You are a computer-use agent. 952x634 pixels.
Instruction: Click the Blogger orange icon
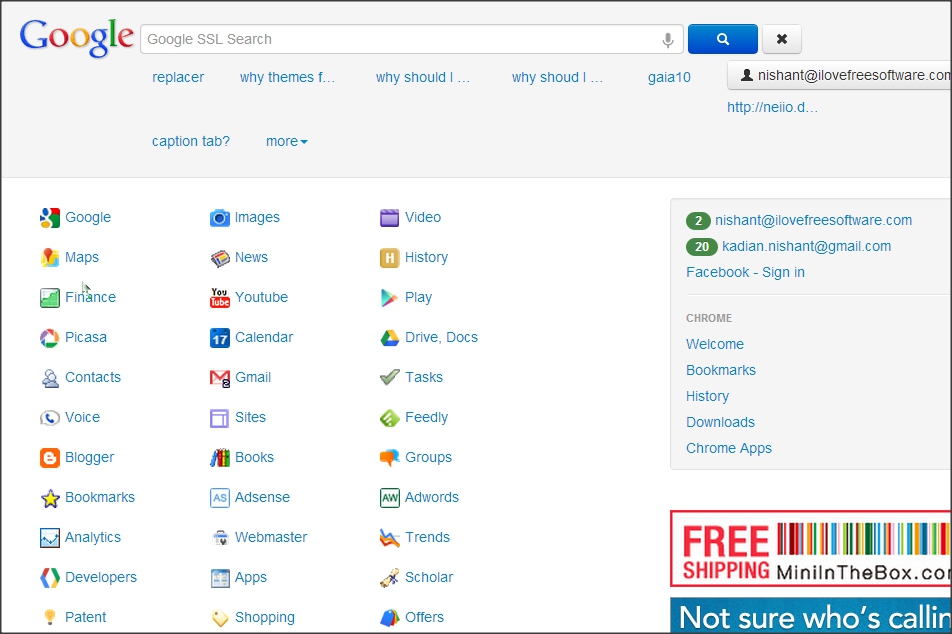pyautogui.click(x=50, y=458)
